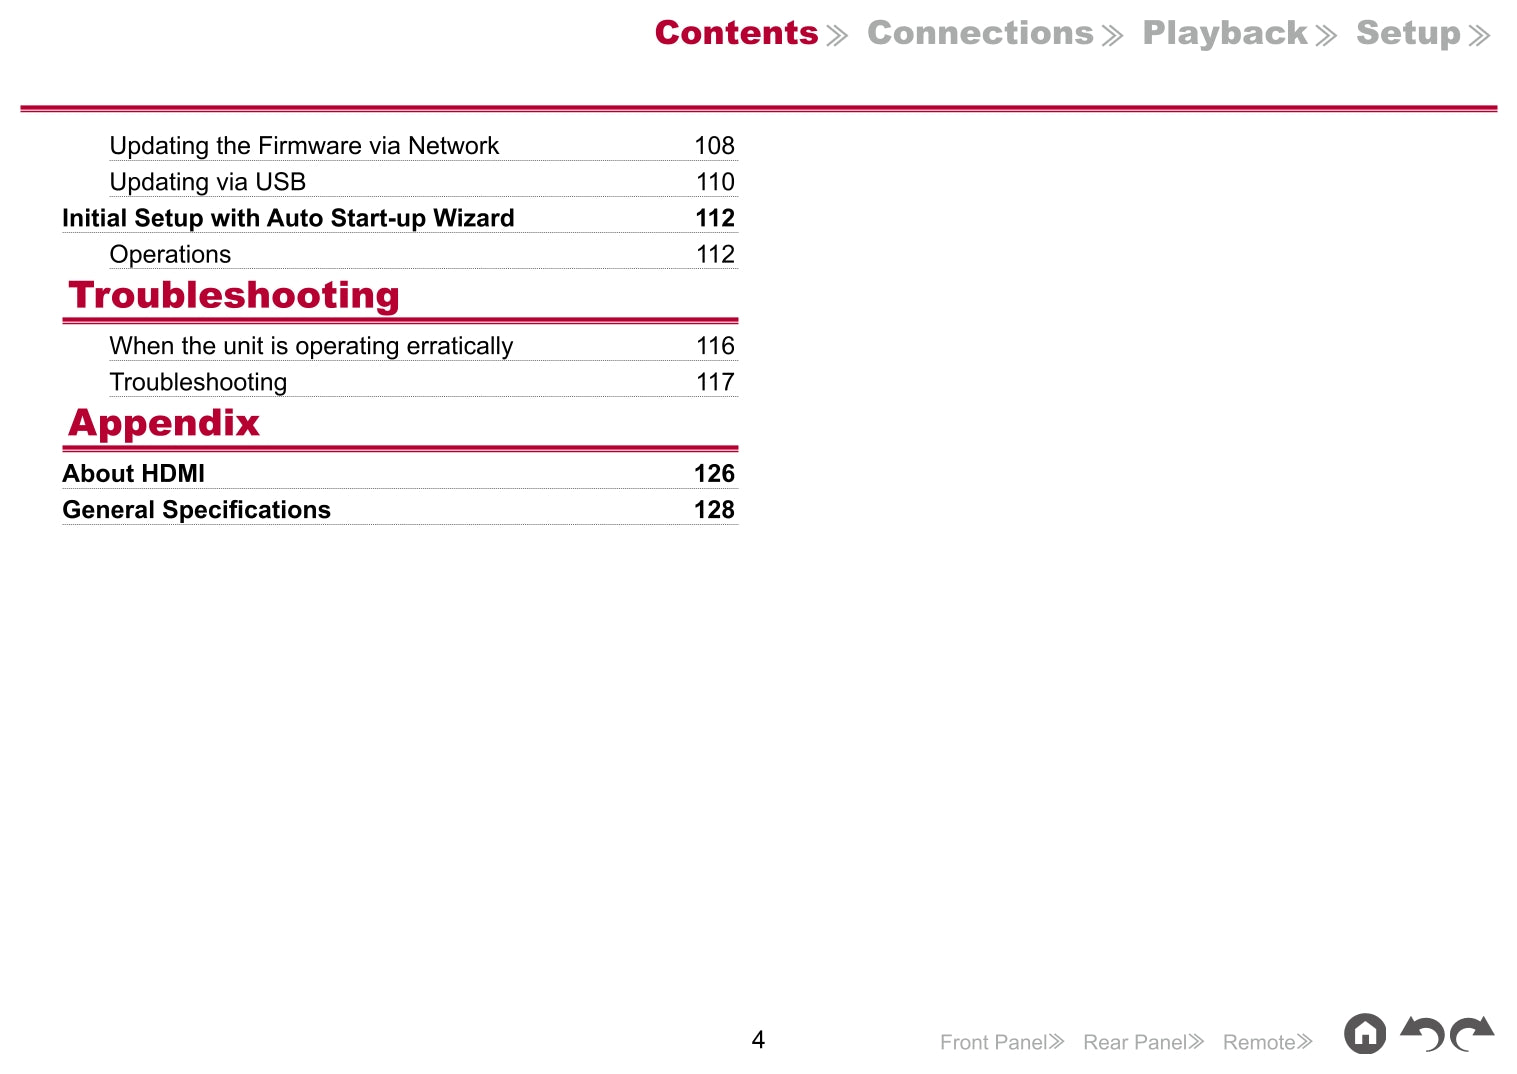
Task: Click the red Troubleshooting section heading
Action: pos(234,296)
